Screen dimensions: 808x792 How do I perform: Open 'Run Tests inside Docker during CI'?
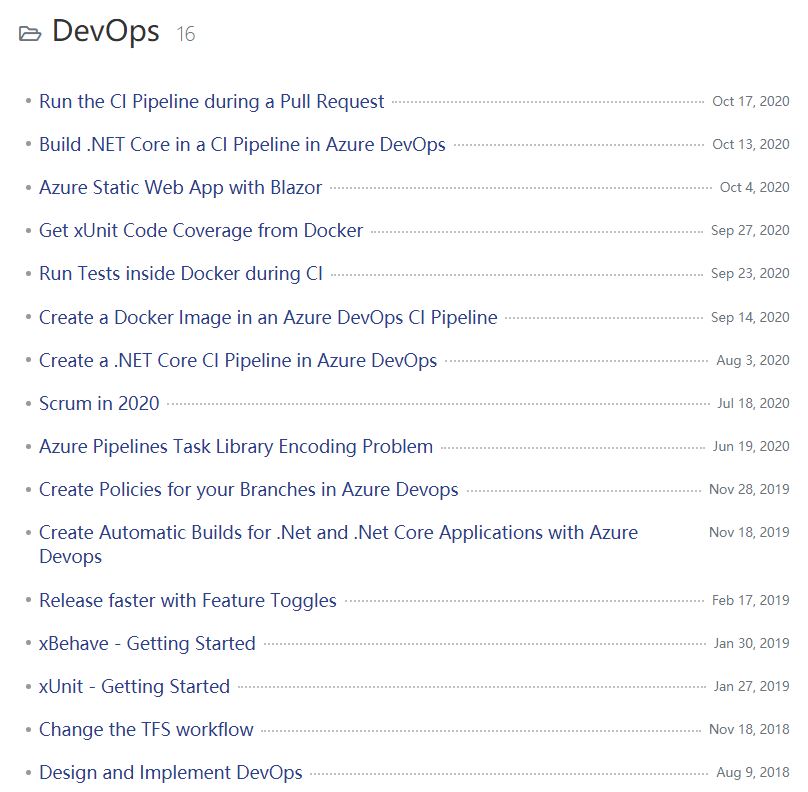click(181, 273)
